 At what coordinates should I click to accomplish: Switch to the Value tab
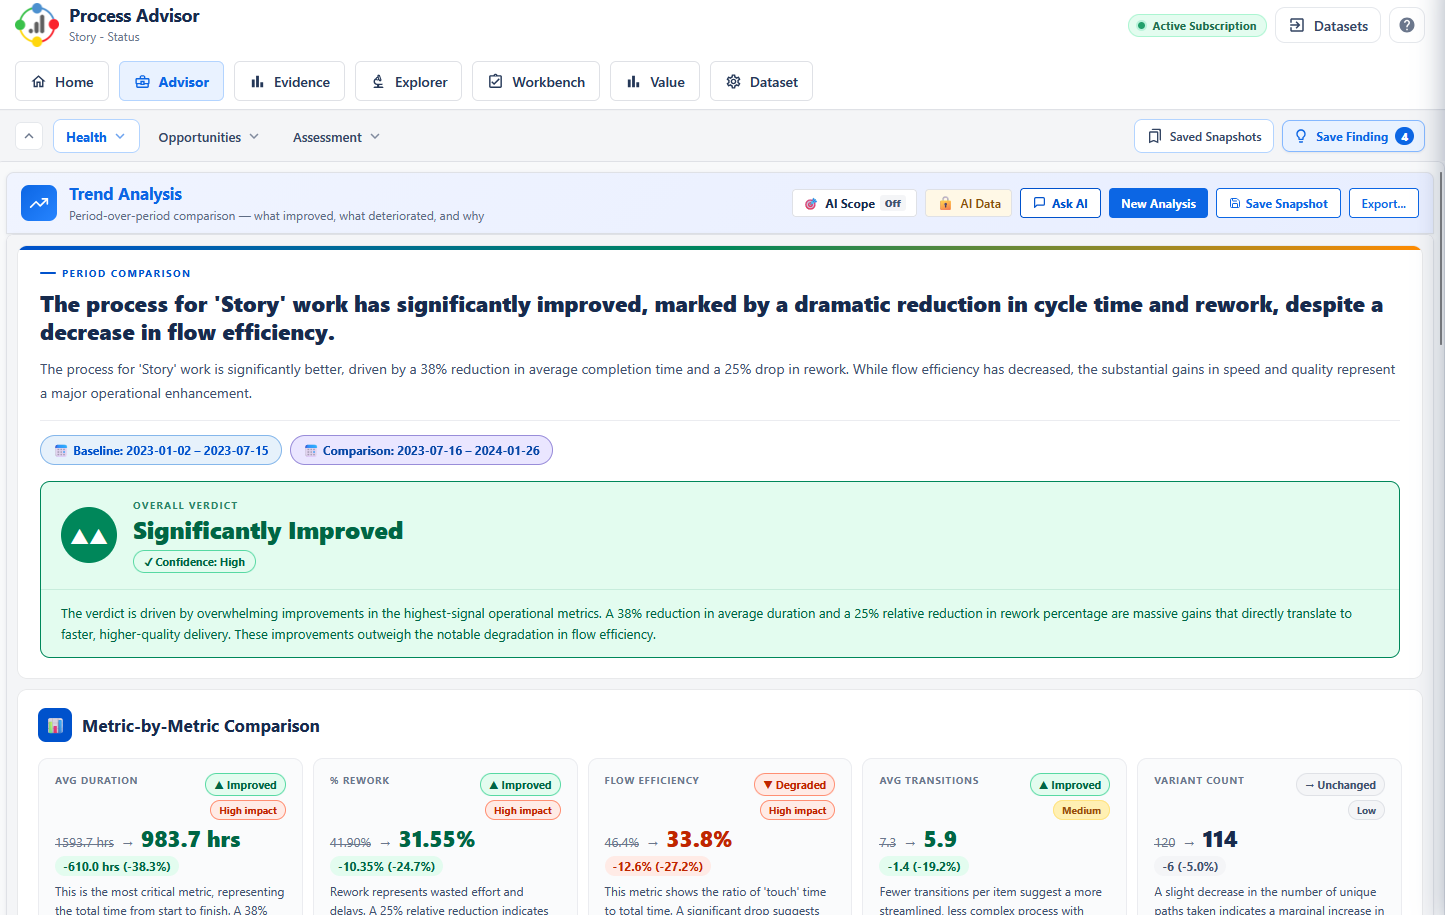coord(655,81)
